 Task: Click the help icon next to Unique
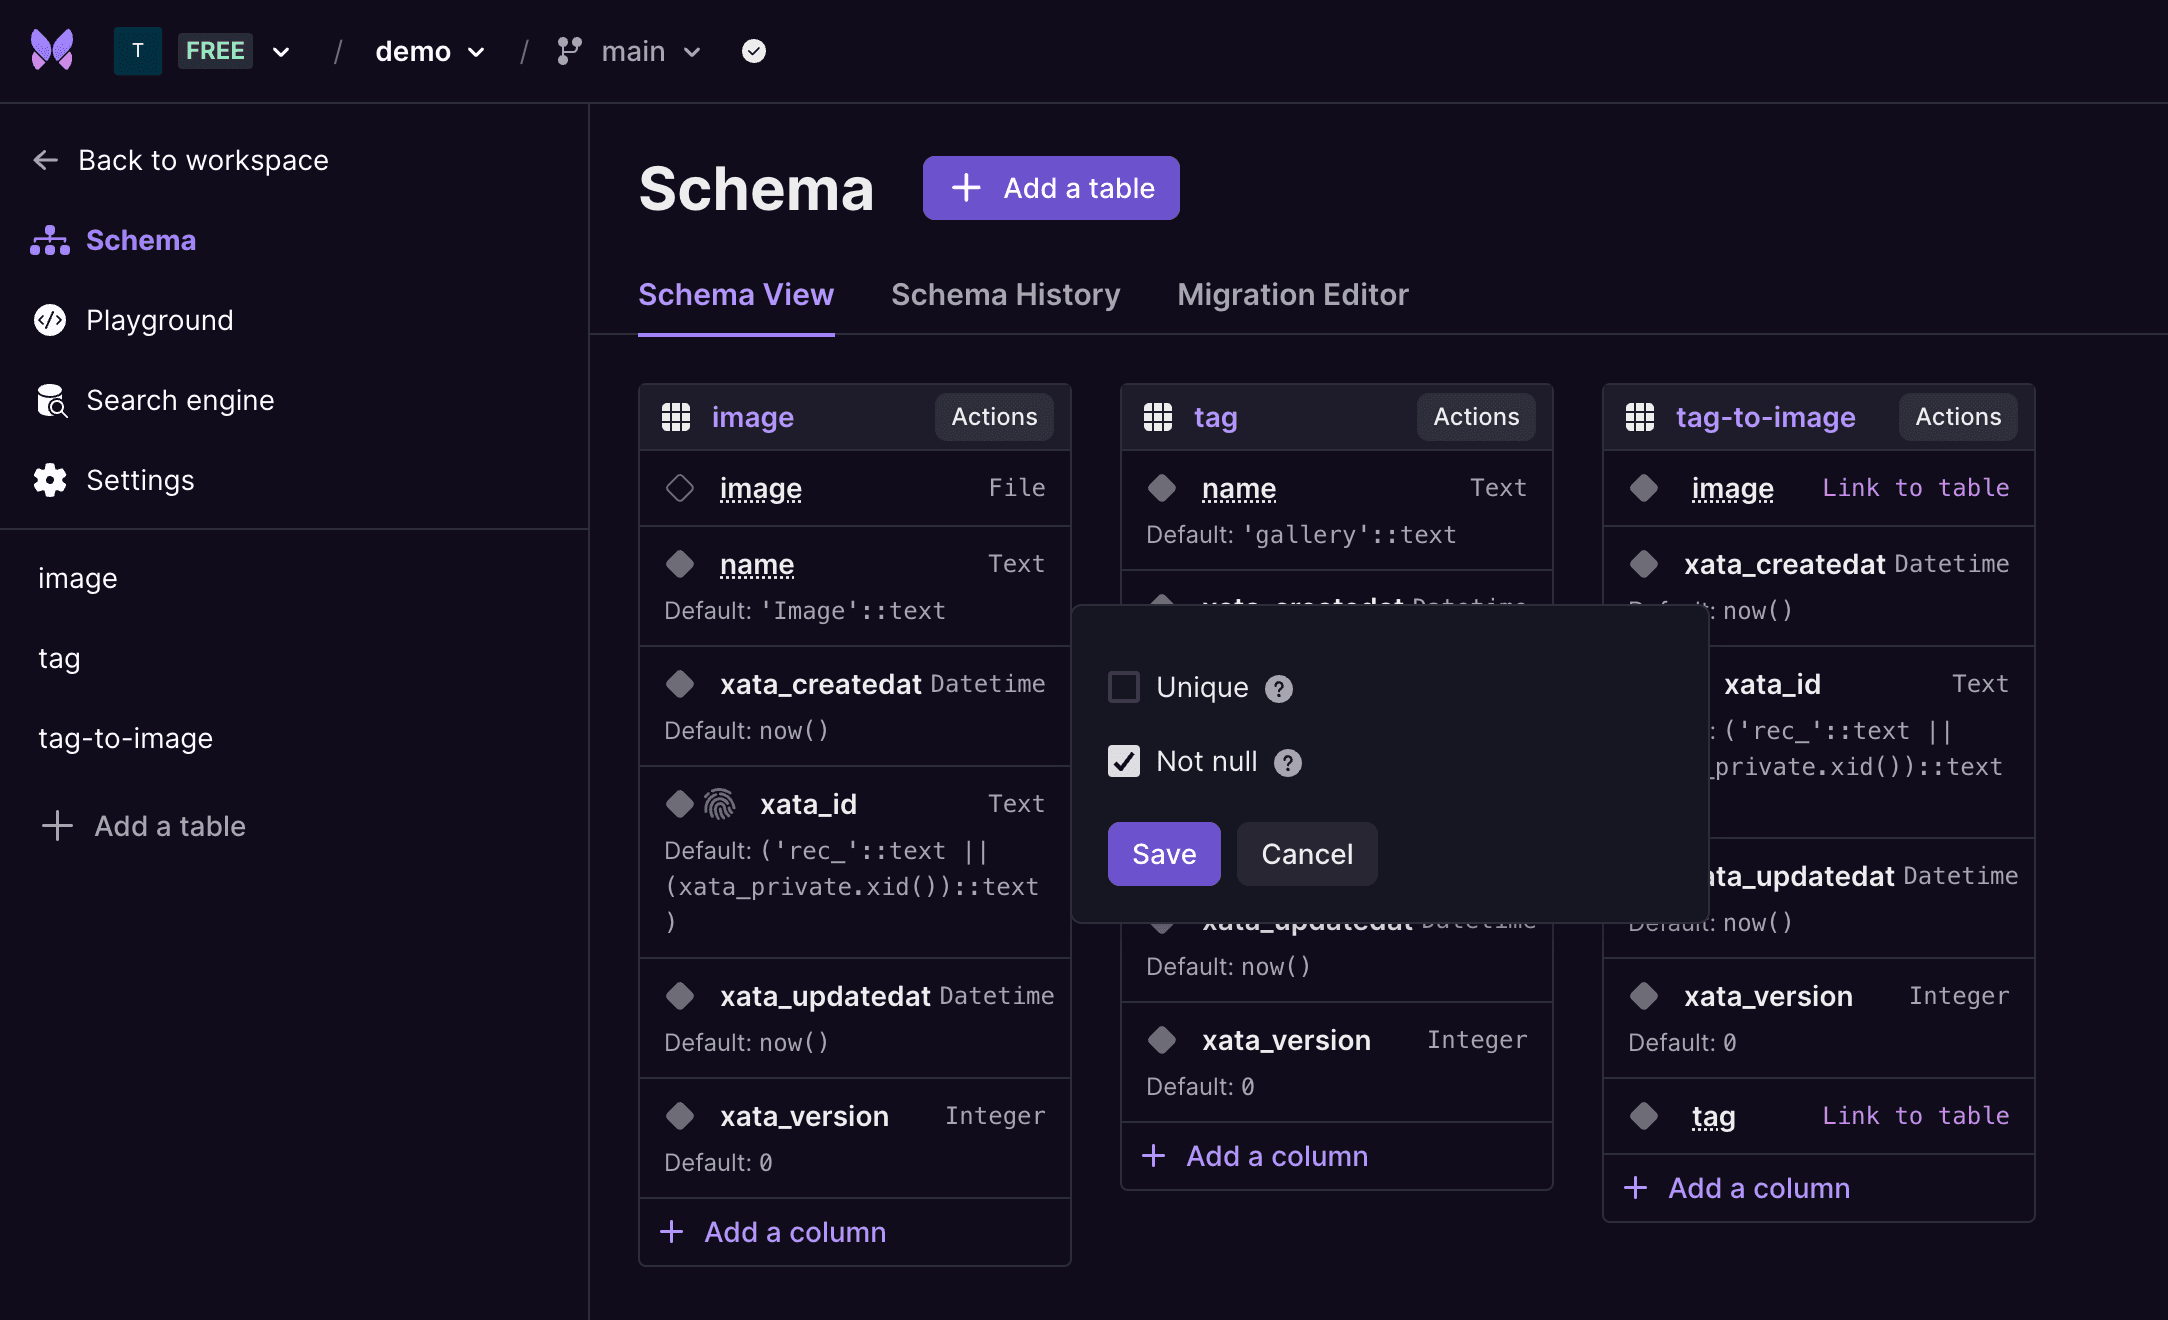coord(1278,688)
